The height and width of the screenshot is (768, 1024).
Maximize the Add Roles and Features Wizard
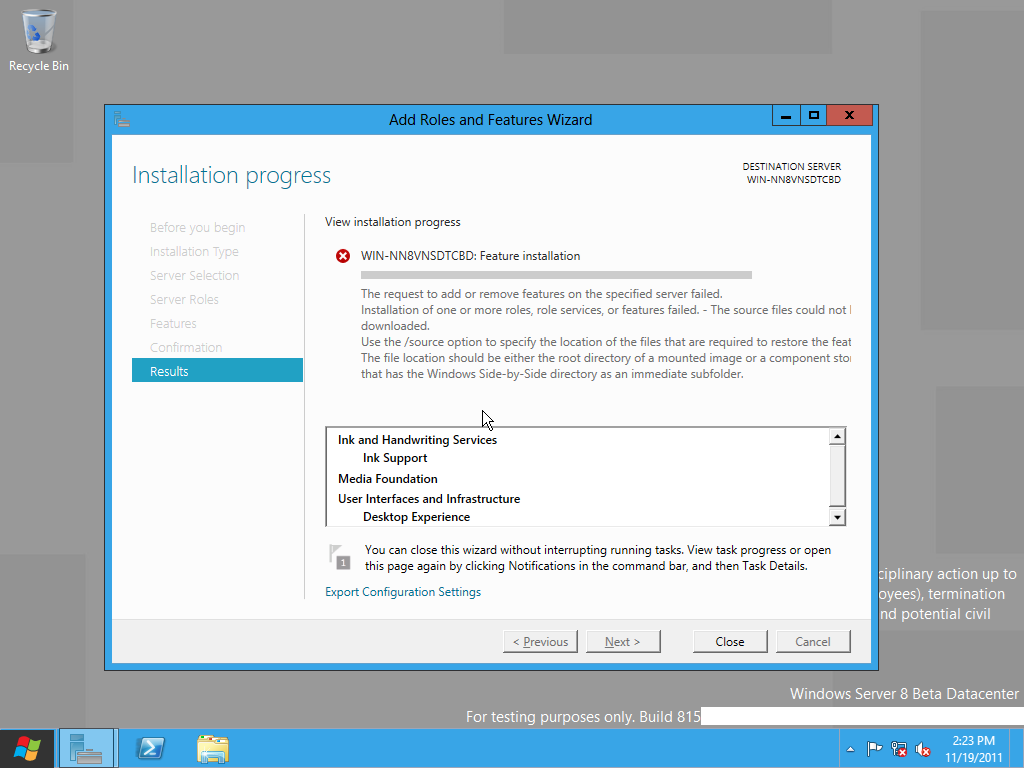pyautogui.click(x=814, y=116)
